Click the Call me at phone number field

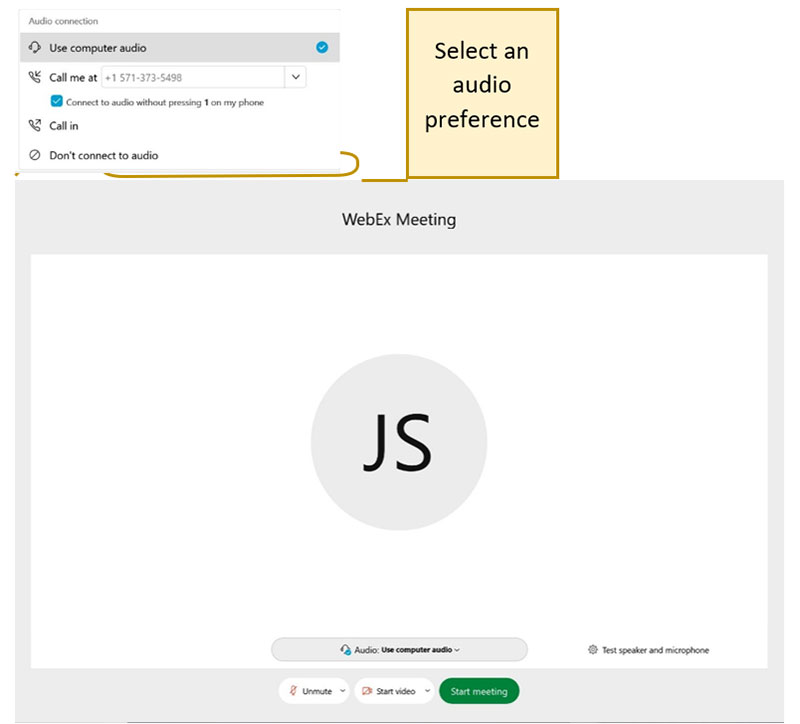192,77
